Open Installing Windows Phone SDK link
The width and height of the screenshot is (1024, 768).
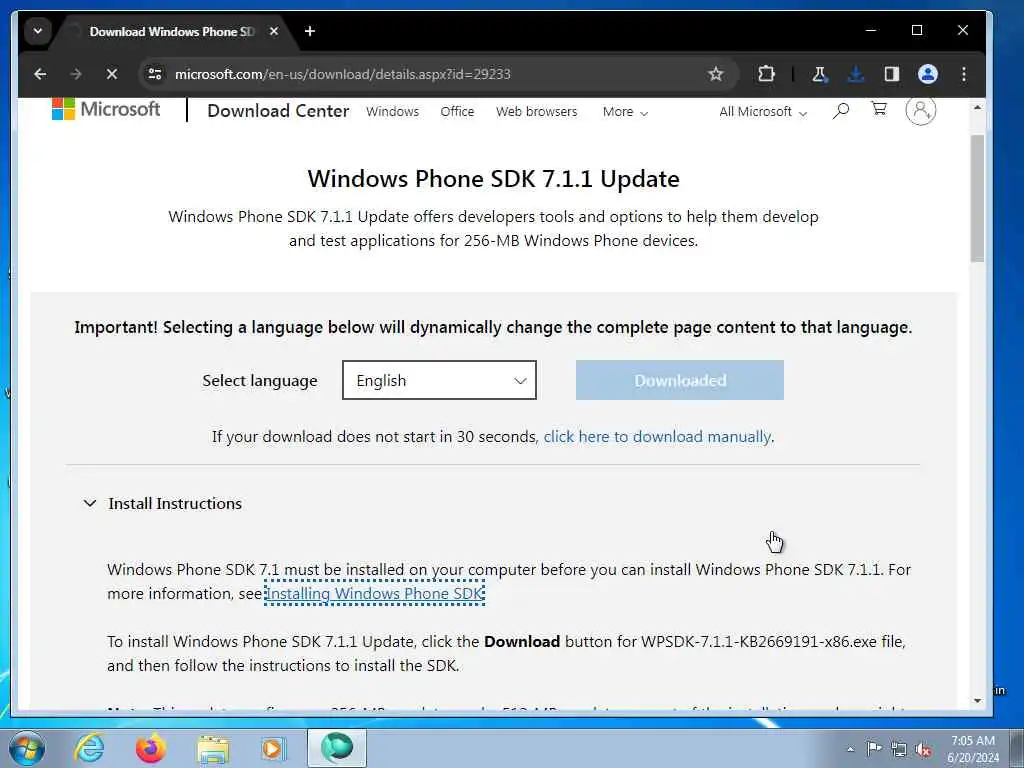(374, 593)
